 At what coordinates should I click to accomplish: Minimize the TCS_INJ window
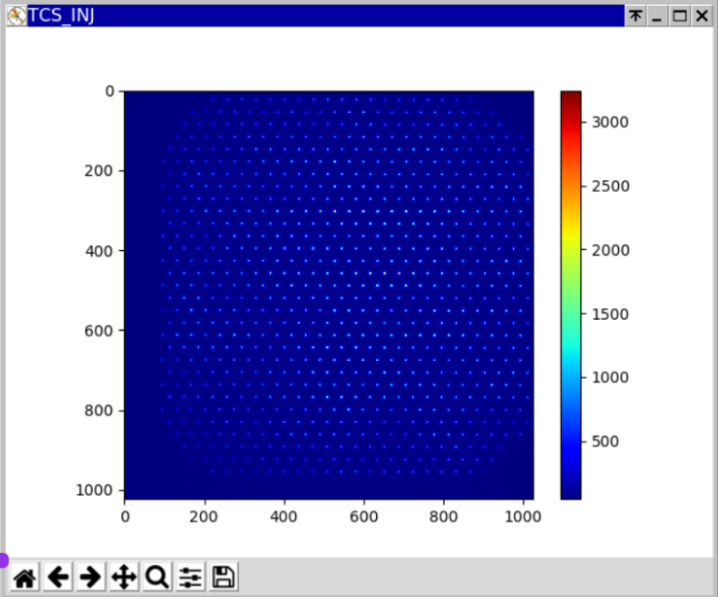click(657, 16)
